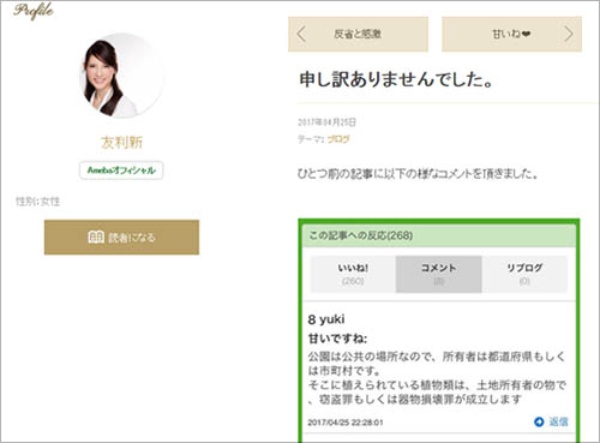This screenshot has width=600, height=443.
Task: Click the article title 申し訳ありませんでした。
Action: pyautogui.click(x=396, y=80)
